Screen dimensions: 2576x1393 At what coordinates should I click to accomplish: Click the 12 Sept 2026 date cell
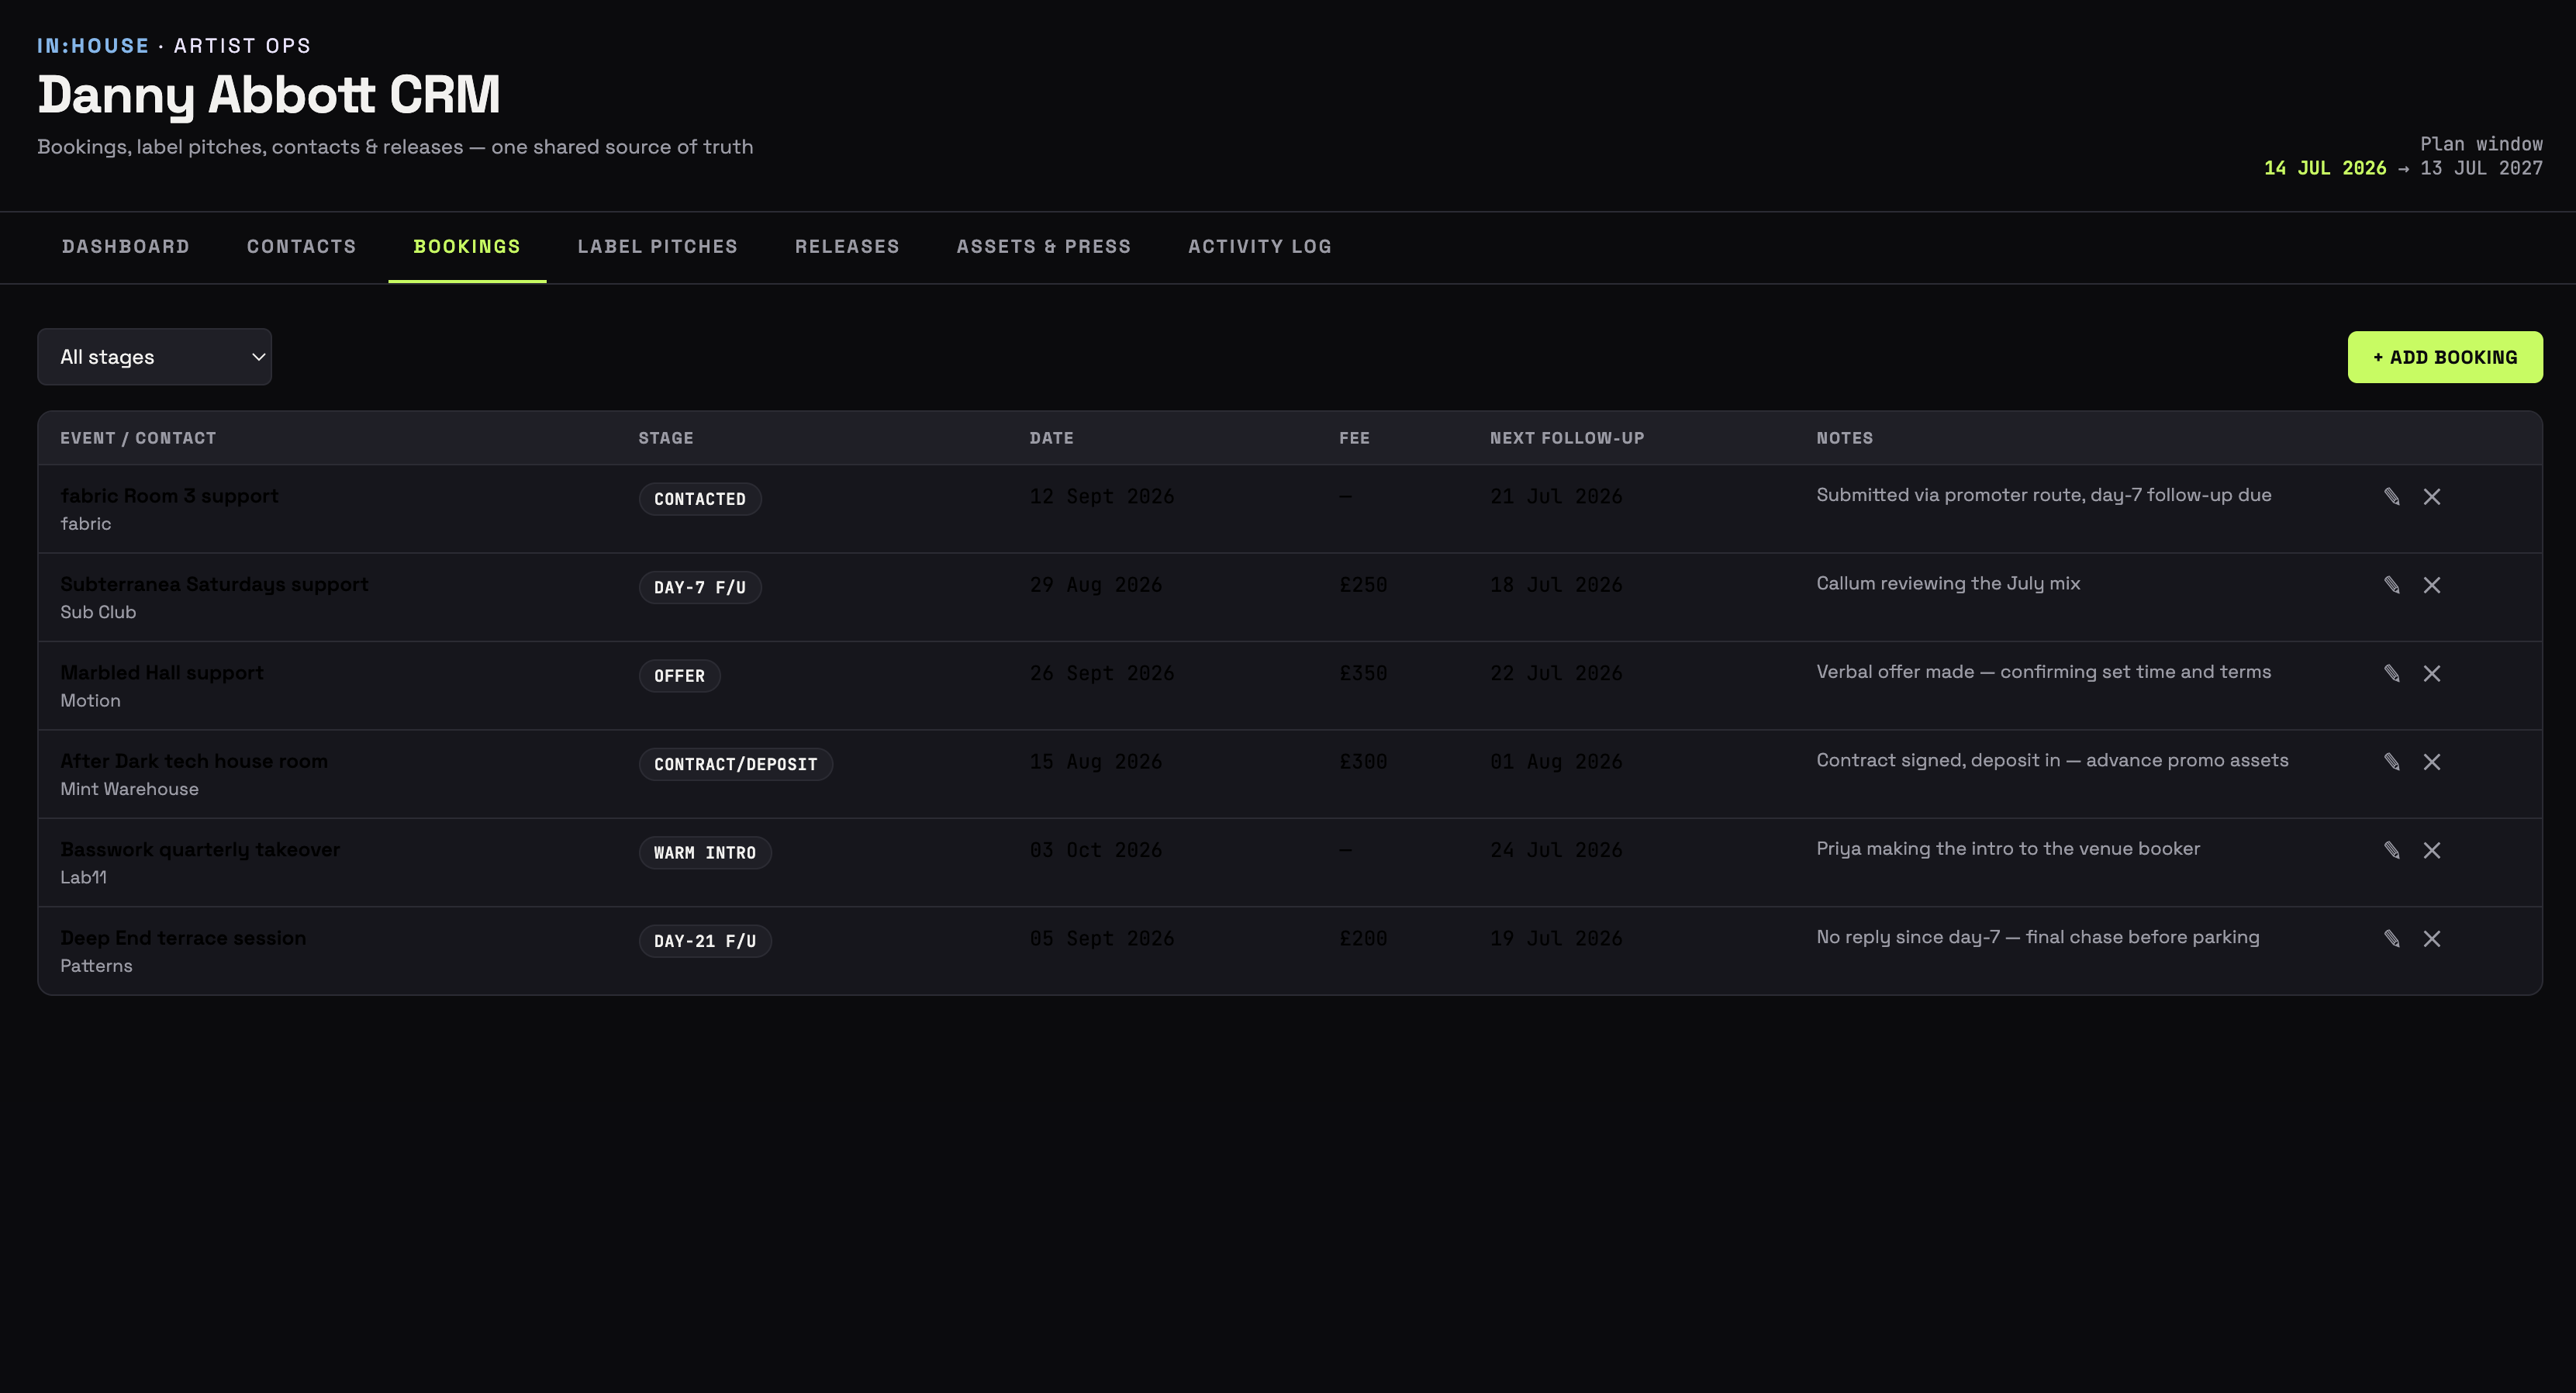(1102, 497)
